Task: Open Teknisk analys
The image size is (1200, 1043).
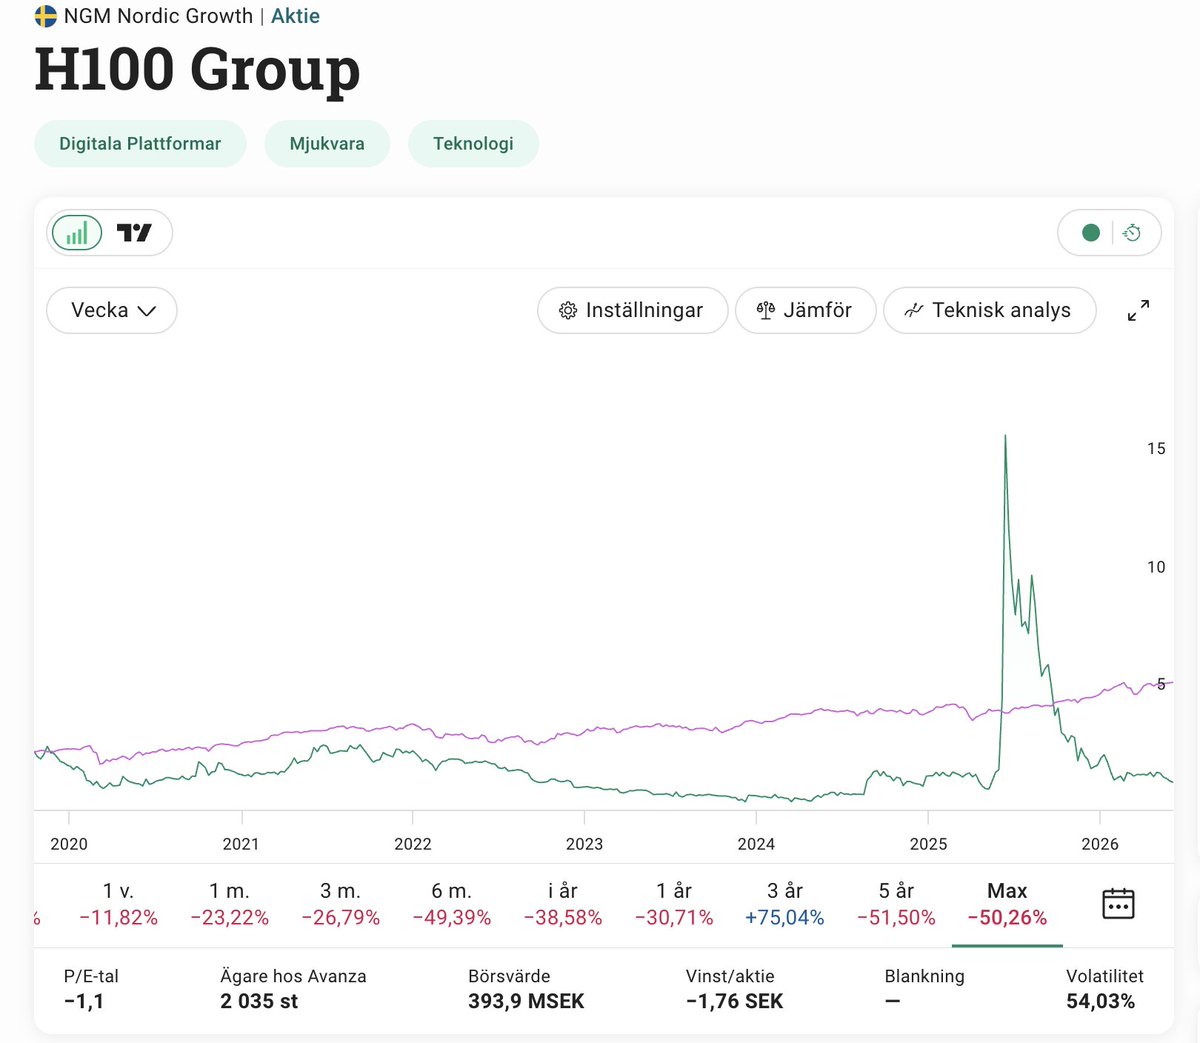Action: 990,310
